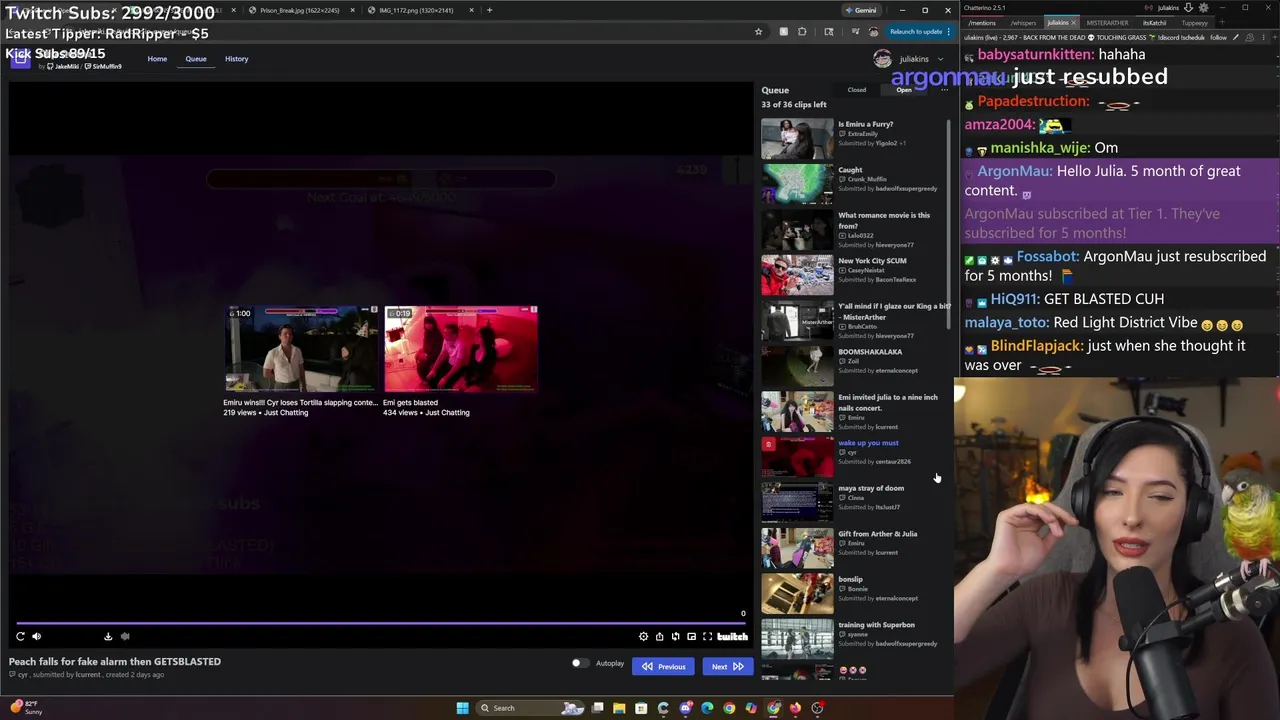Open Discord from the taskbar
Image resolution: width=1280 pixels, height=720 pixels.
(685, 708)
